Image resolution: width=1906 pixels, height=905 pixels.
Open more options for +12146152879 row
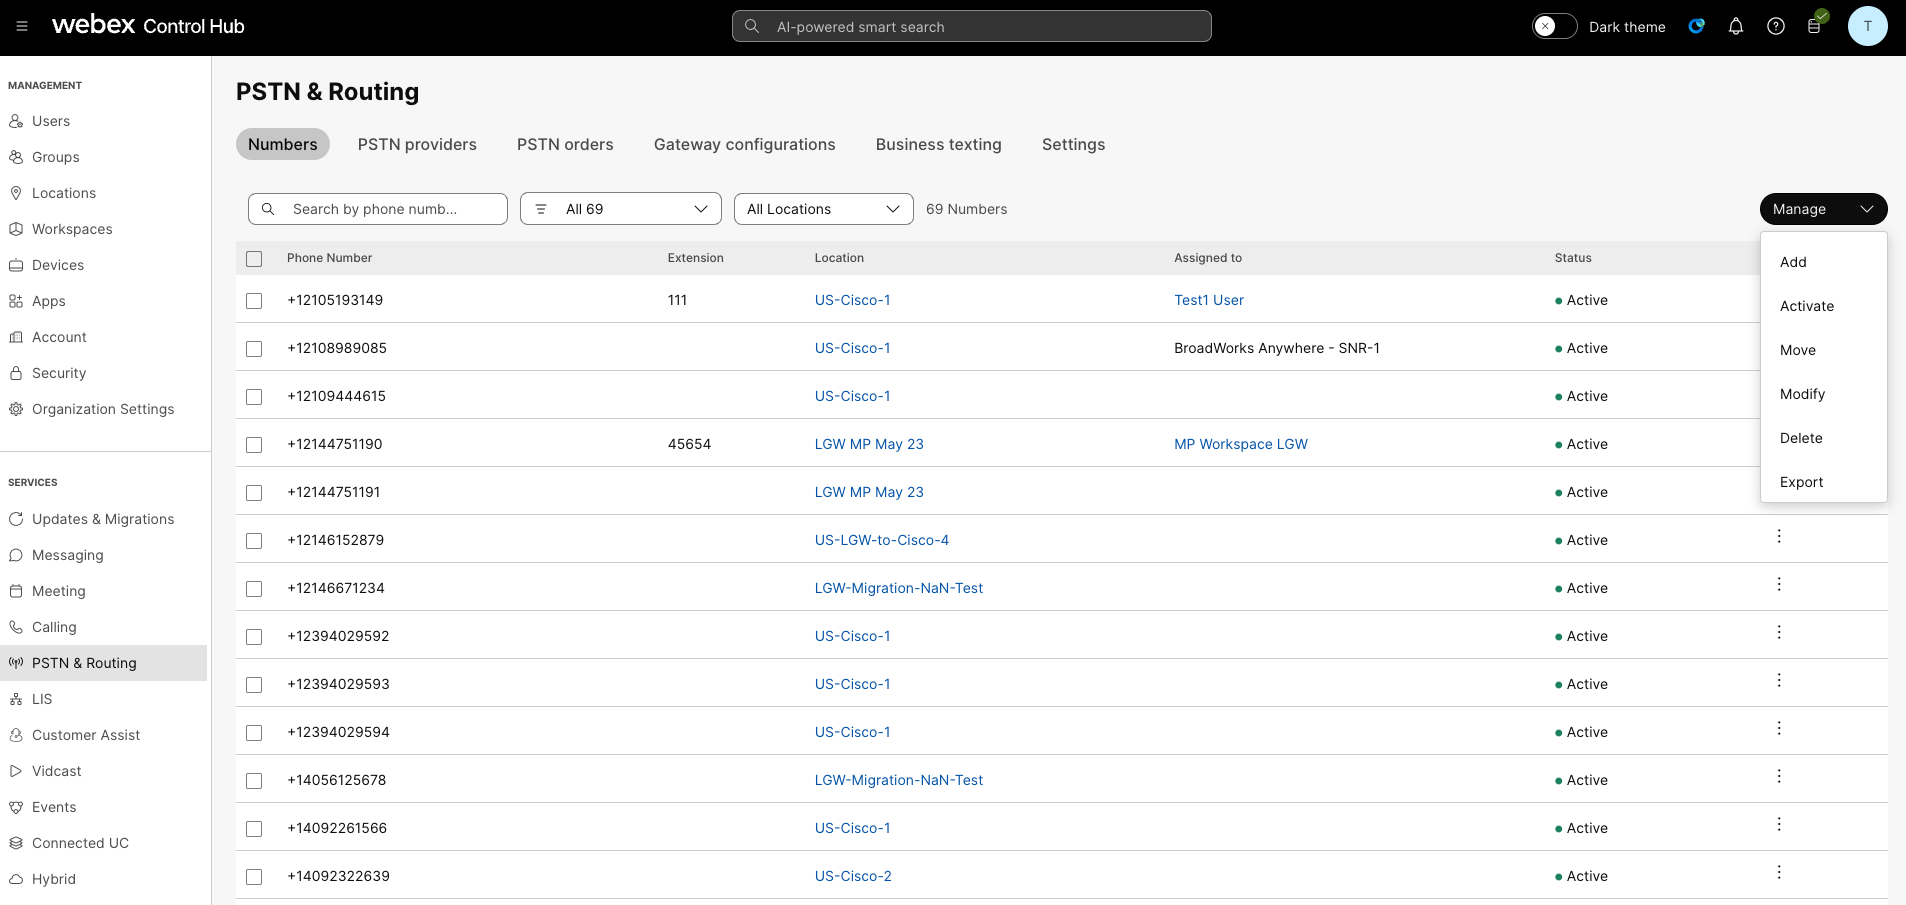(1779, 536)
